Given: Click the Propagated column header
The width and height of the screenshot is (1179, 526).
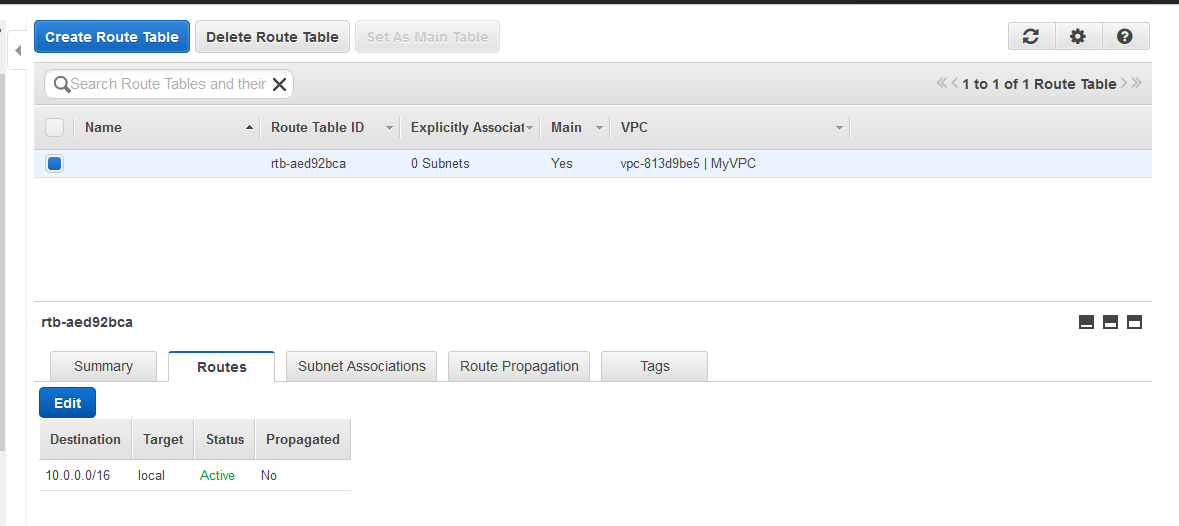Looking at the screenshot, I should pyautogui.click(x=303, y=440).
